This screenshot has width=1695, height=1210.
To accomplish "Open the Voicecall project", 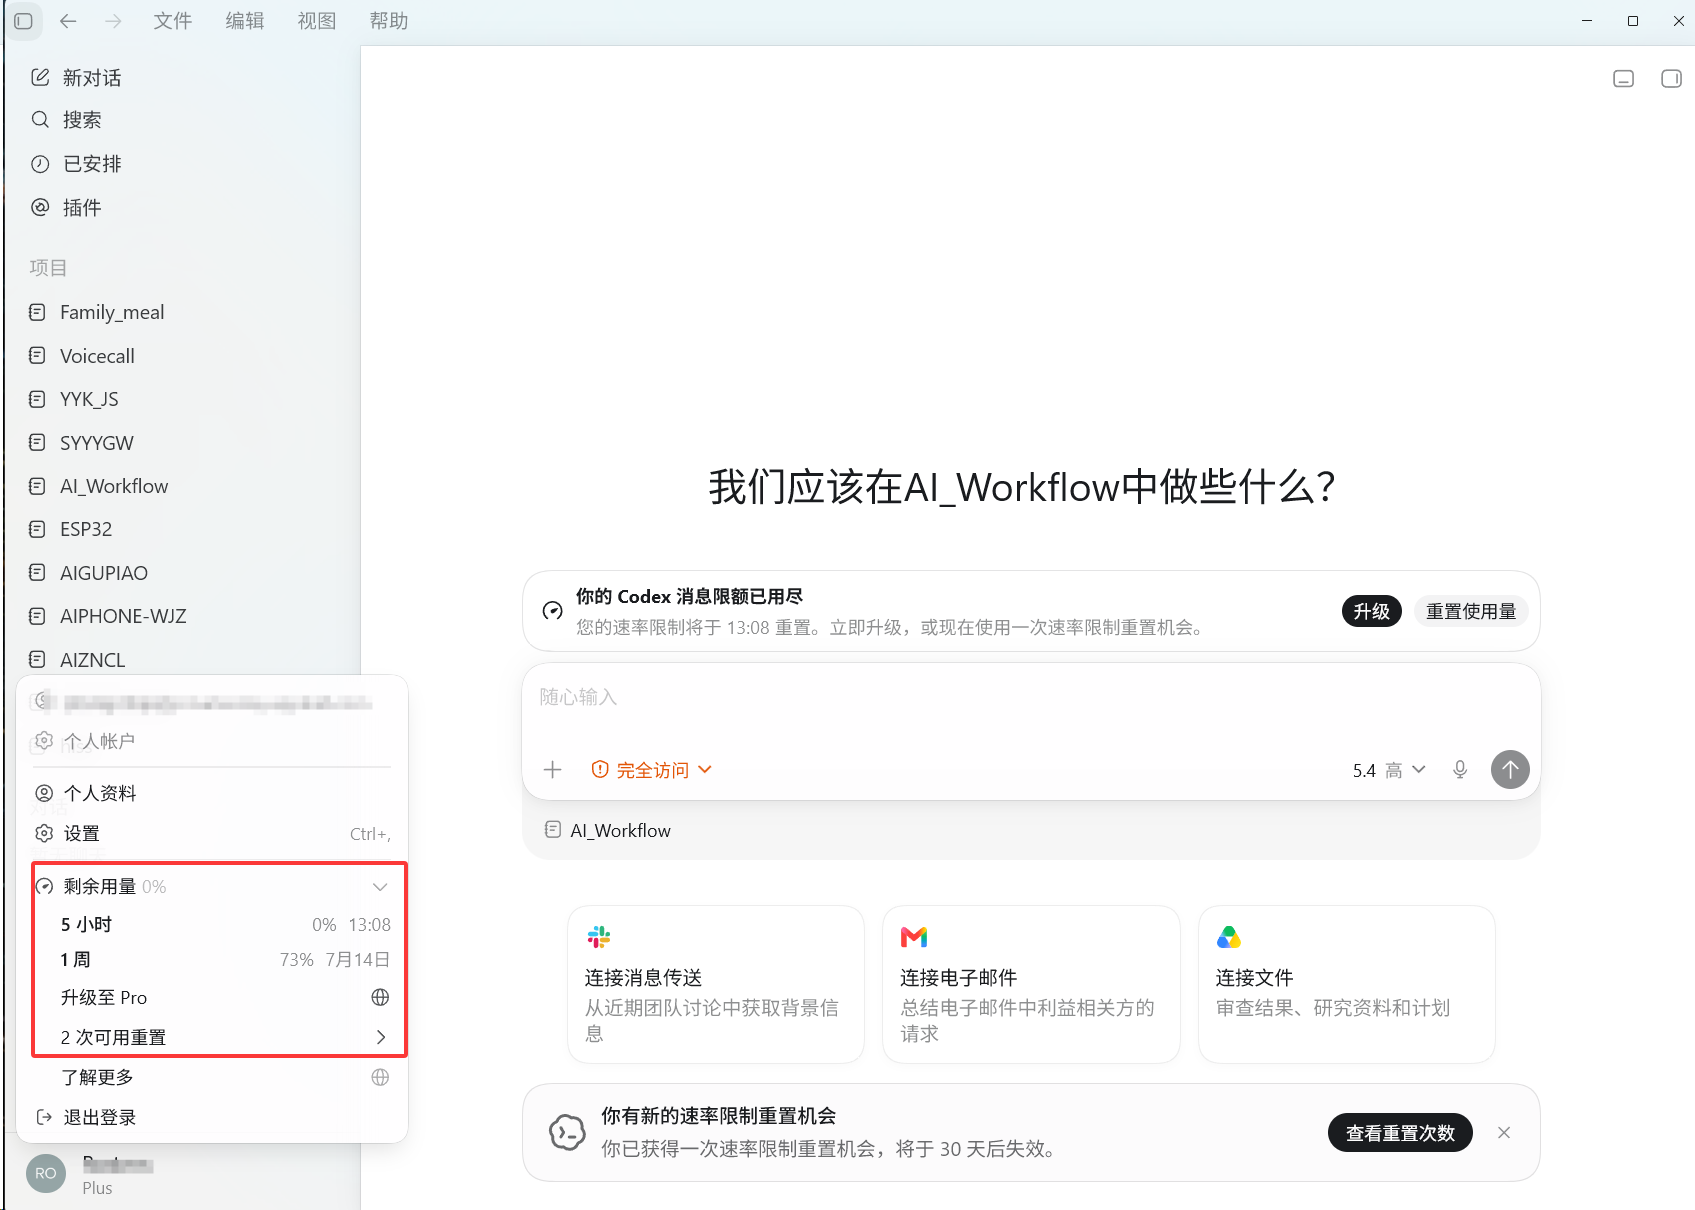I will point(184,356).
